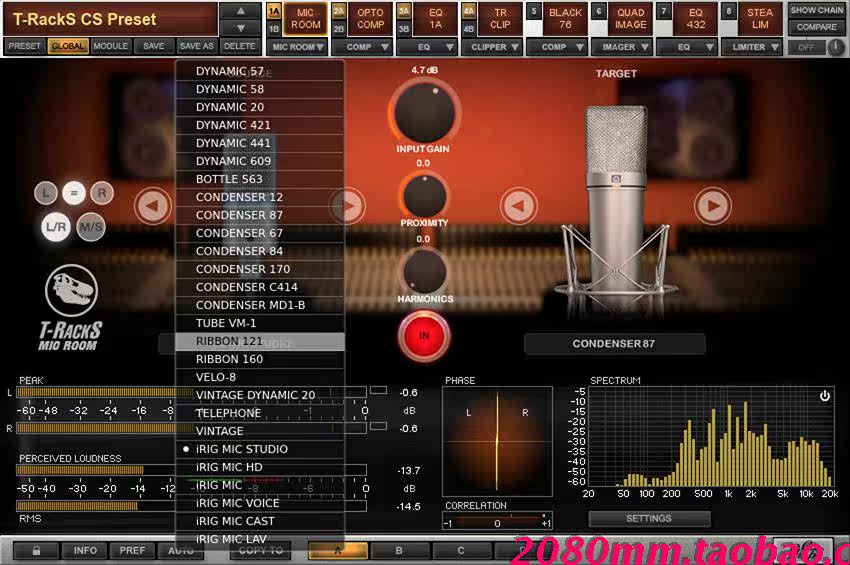Click the HARMONICS knob
850x565 pixels.
click(x=424, y=271)
